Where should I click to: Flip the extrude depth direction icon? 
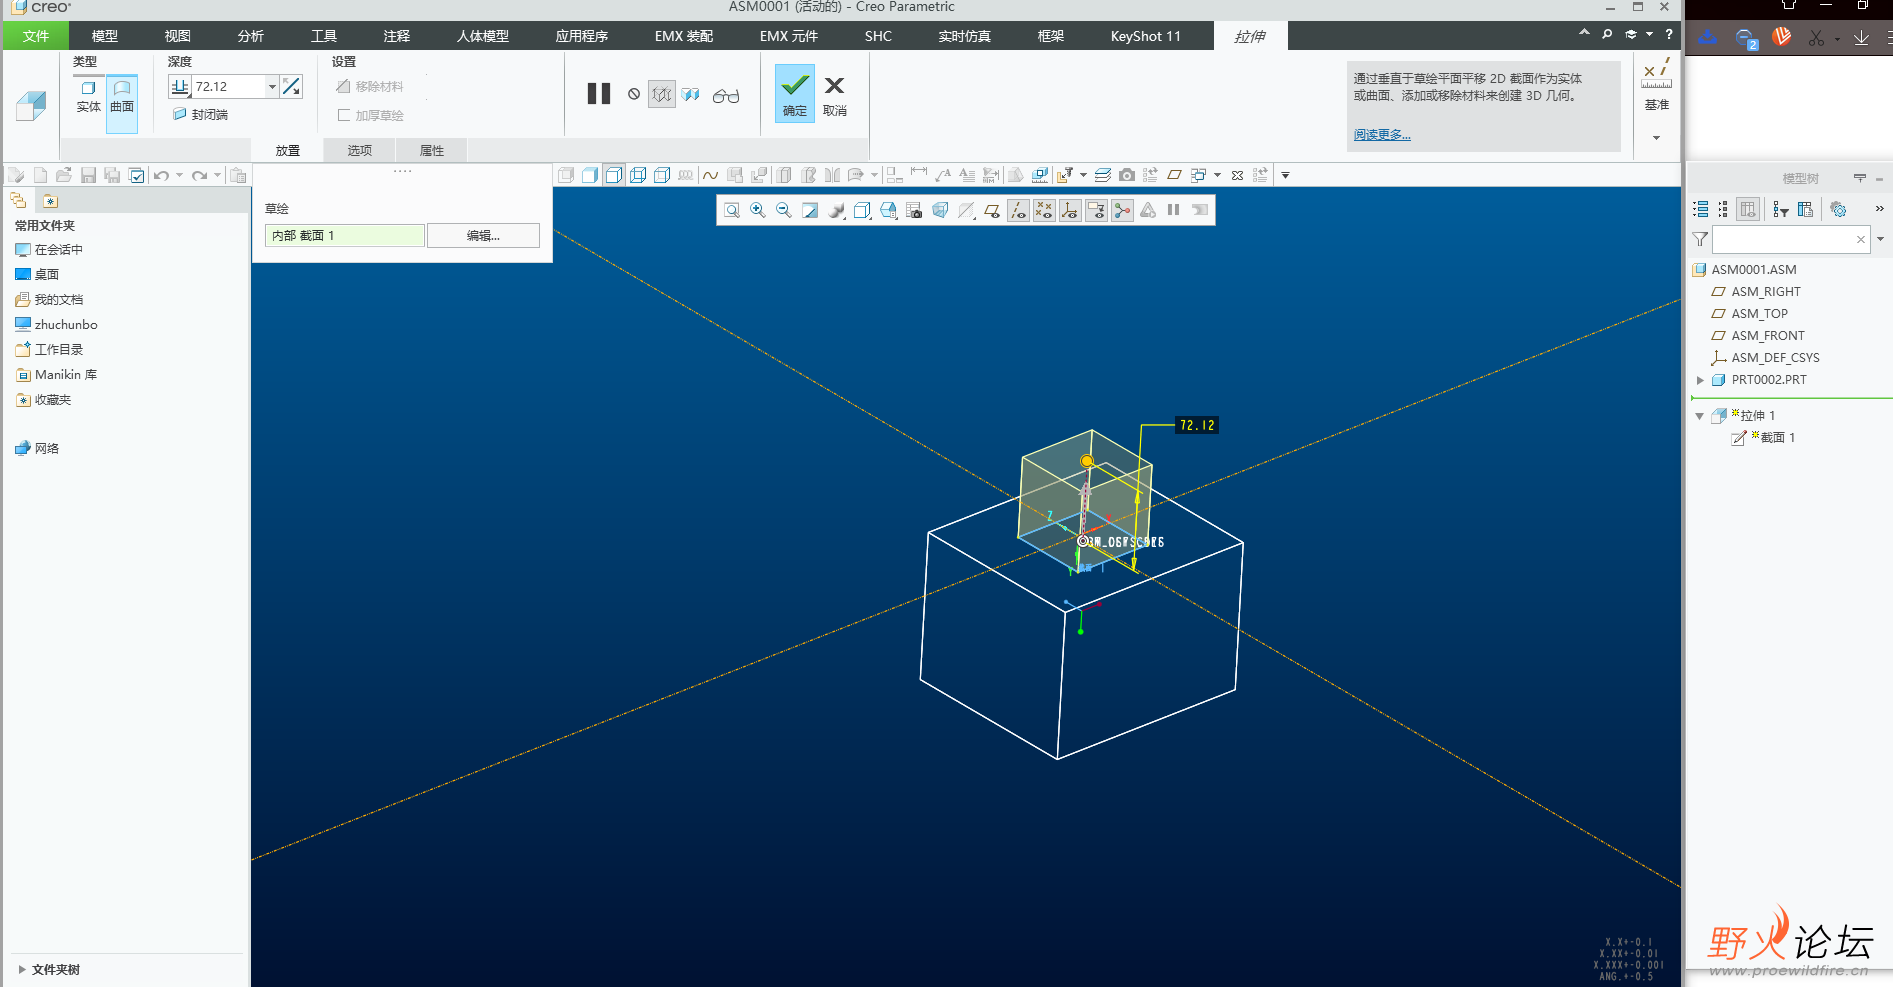coord(291,87)
